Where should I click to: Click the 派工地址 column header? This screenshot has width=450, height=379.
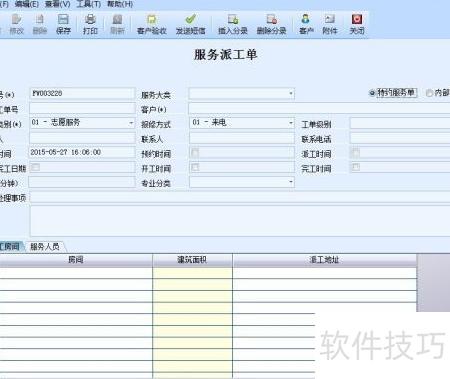325,260
